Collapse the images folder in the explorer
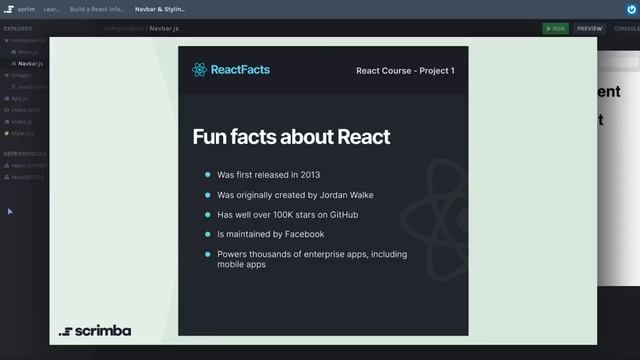Image resolution: width=640 pixels, height=360 pixels. 18,76
